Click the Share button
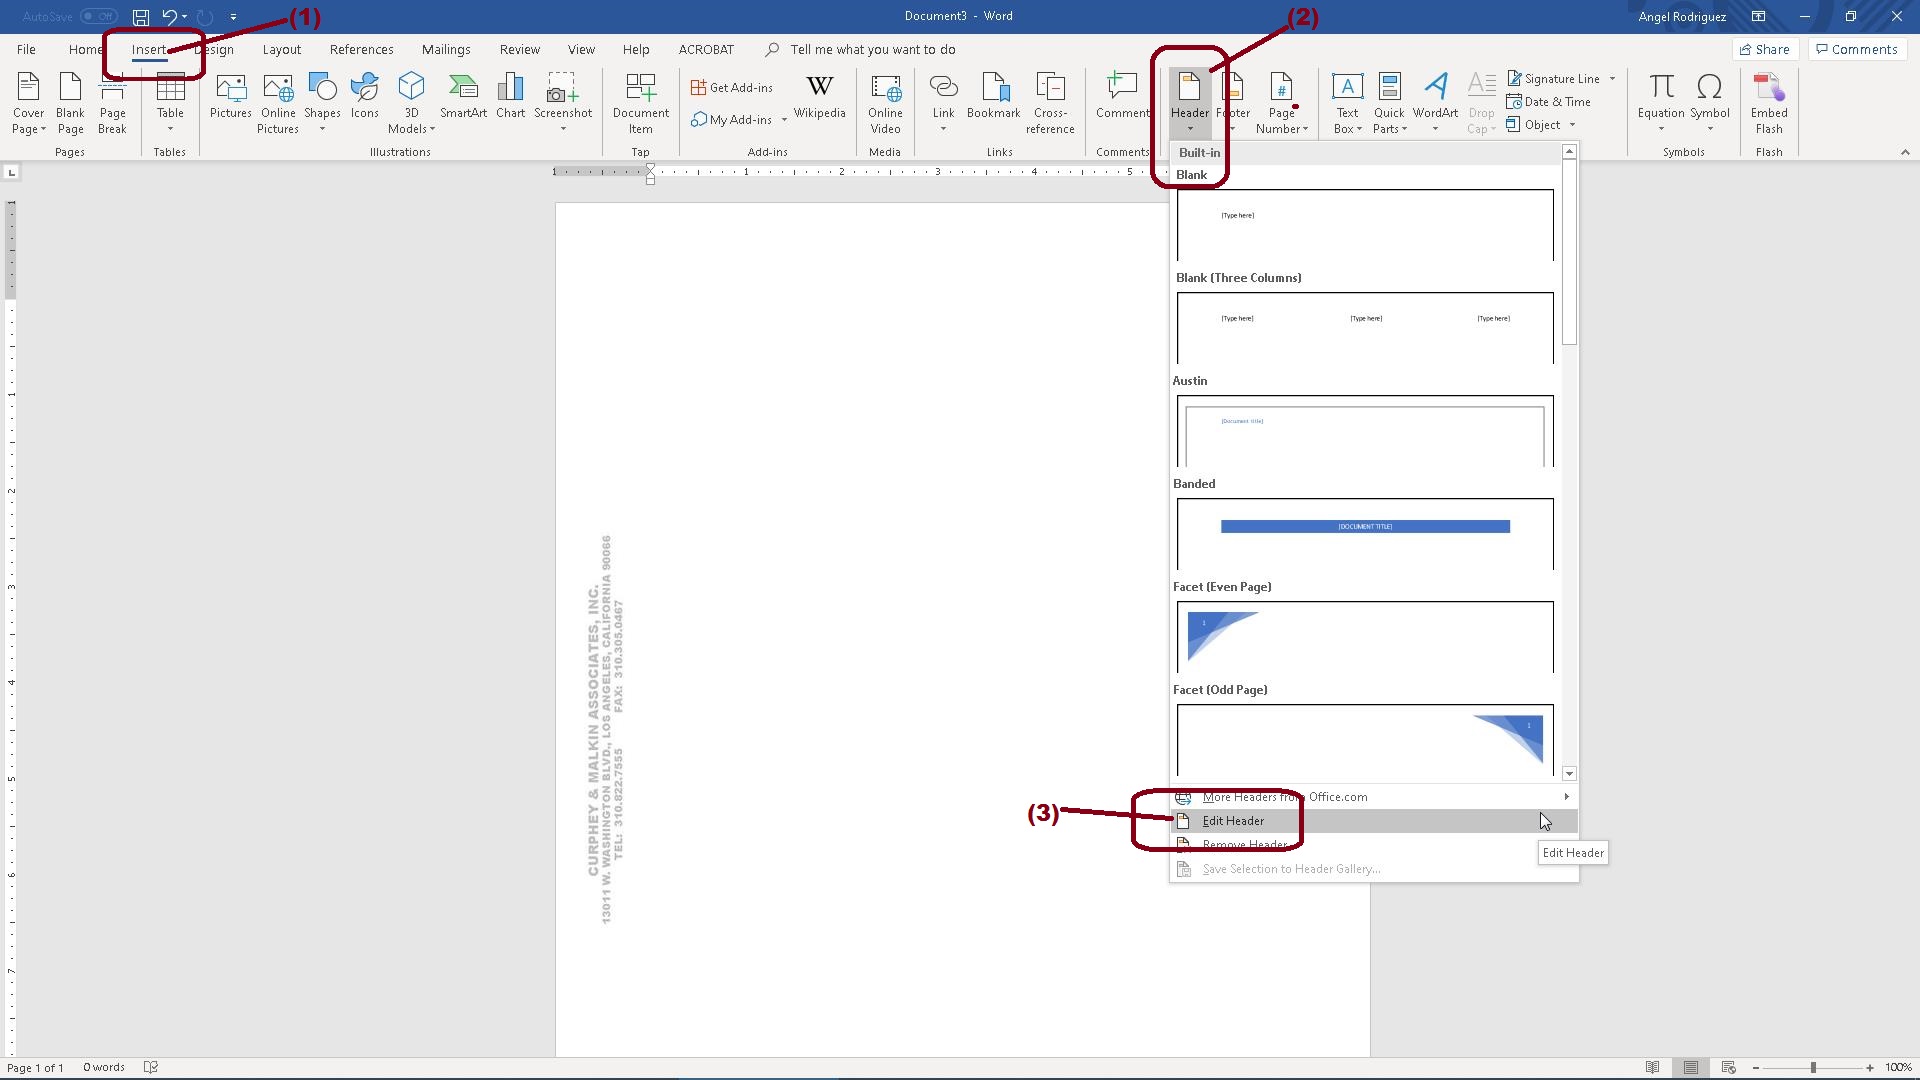The image size is (1920, 1080). point(1764,49)
